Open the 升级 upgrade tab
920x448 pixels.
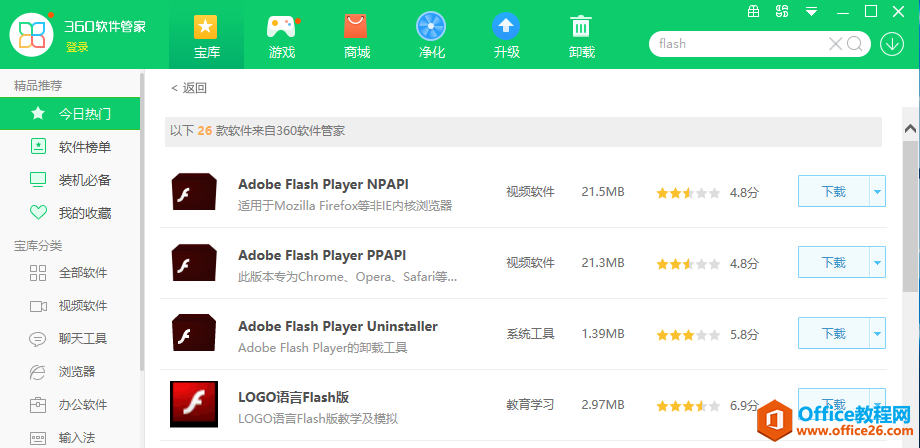[506, 35]
